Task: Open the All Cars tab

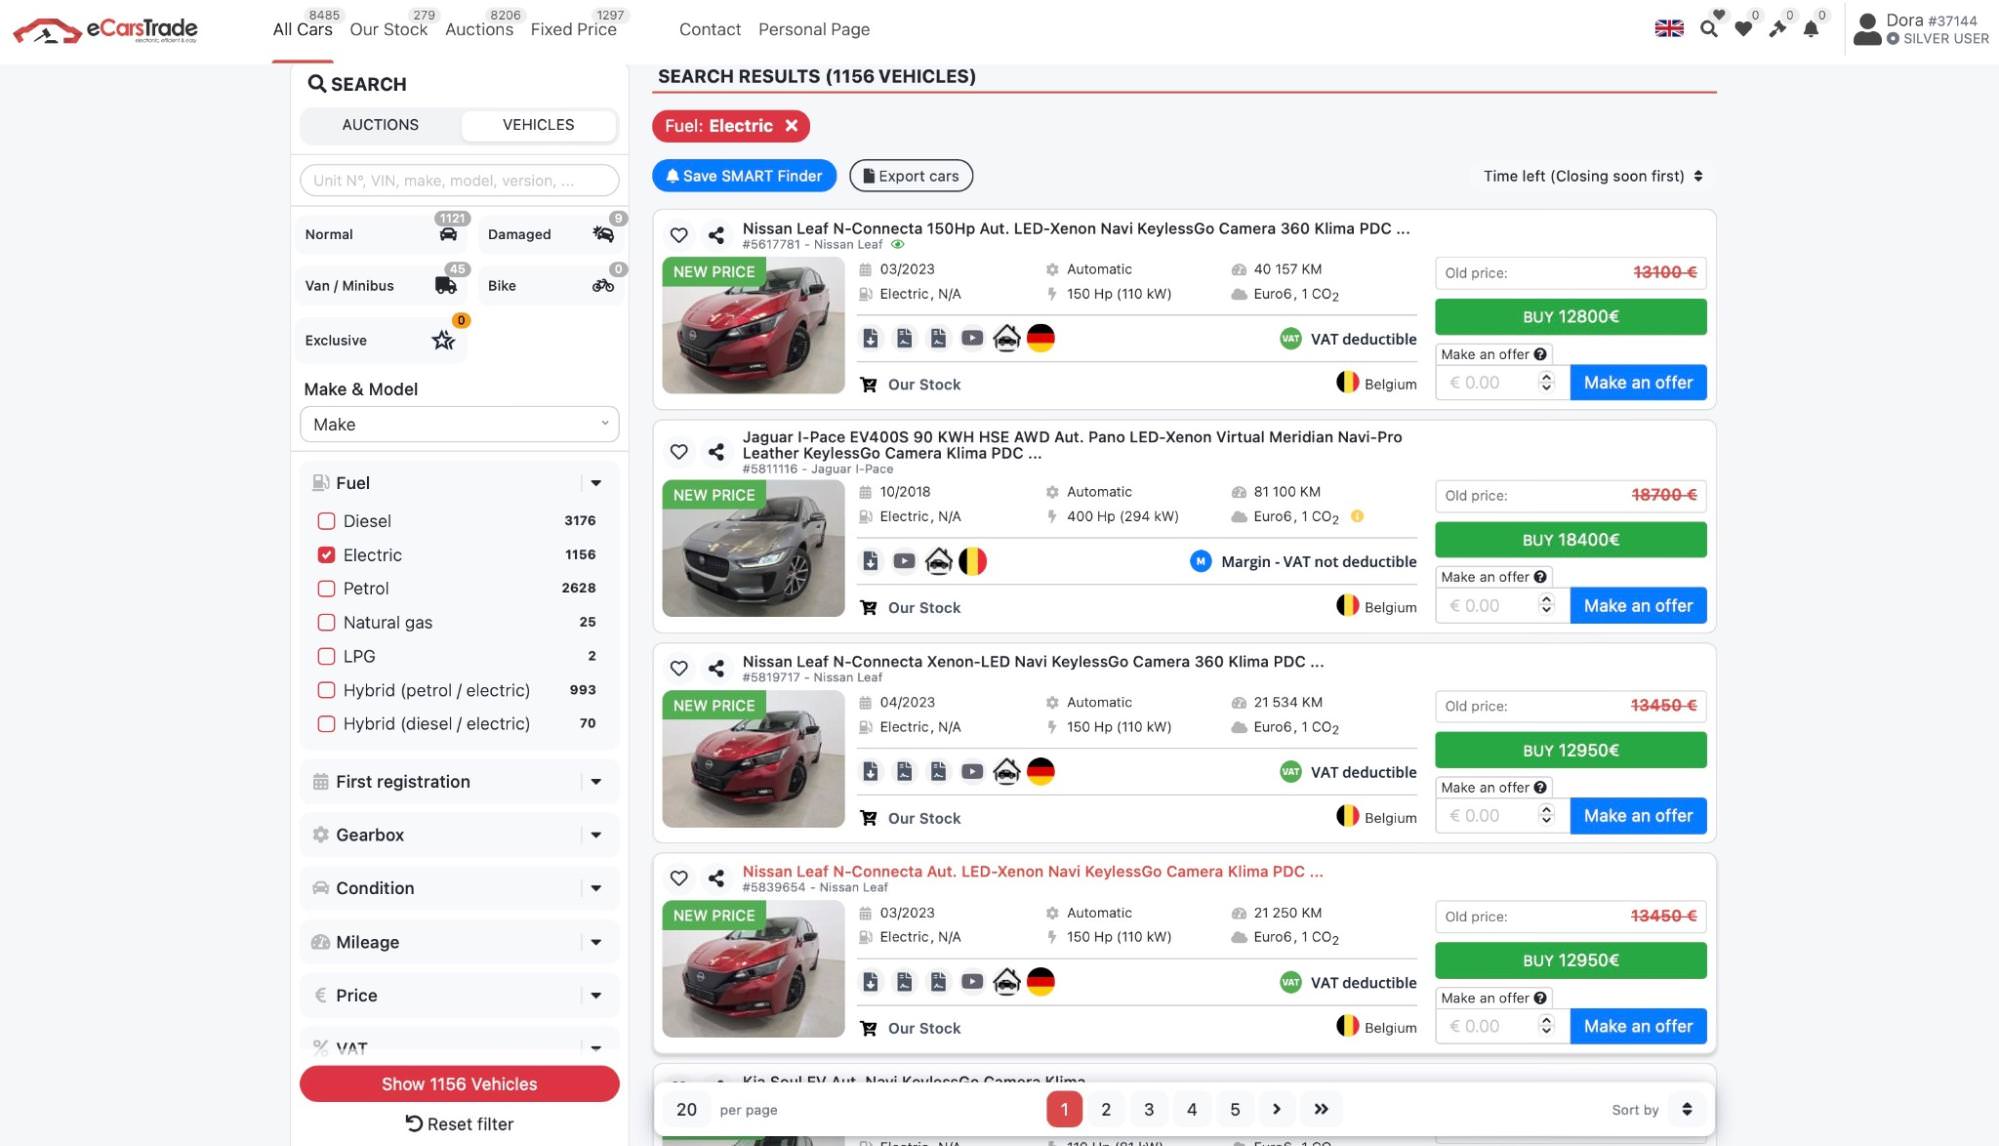Action: pos(302,29)
